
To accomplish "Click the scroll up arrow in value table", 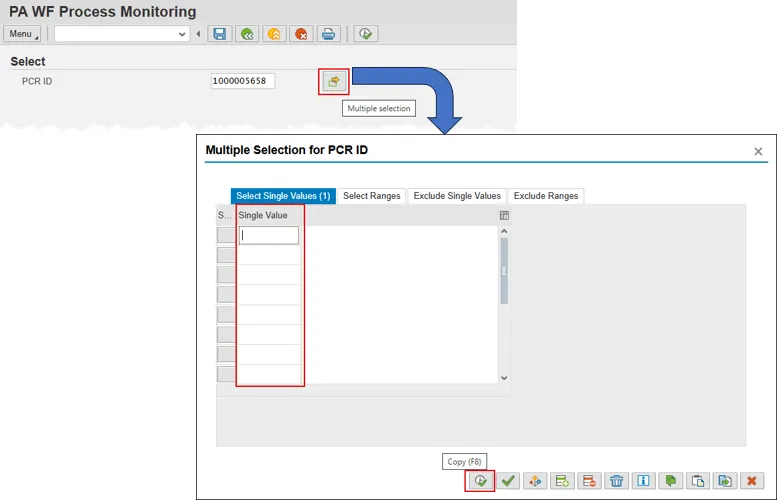I will tap(504, 231).
